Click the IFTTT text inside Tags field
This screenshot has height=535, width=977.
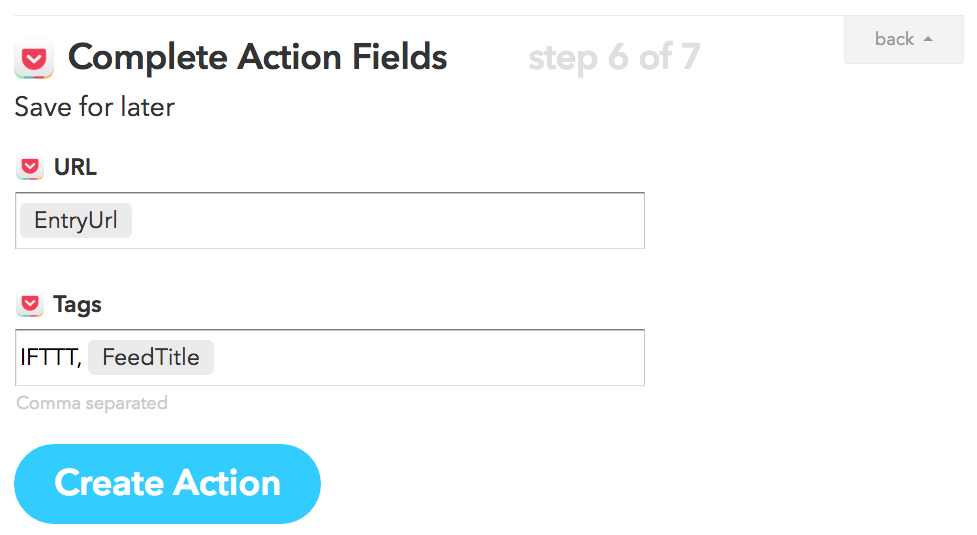[50, 357]
